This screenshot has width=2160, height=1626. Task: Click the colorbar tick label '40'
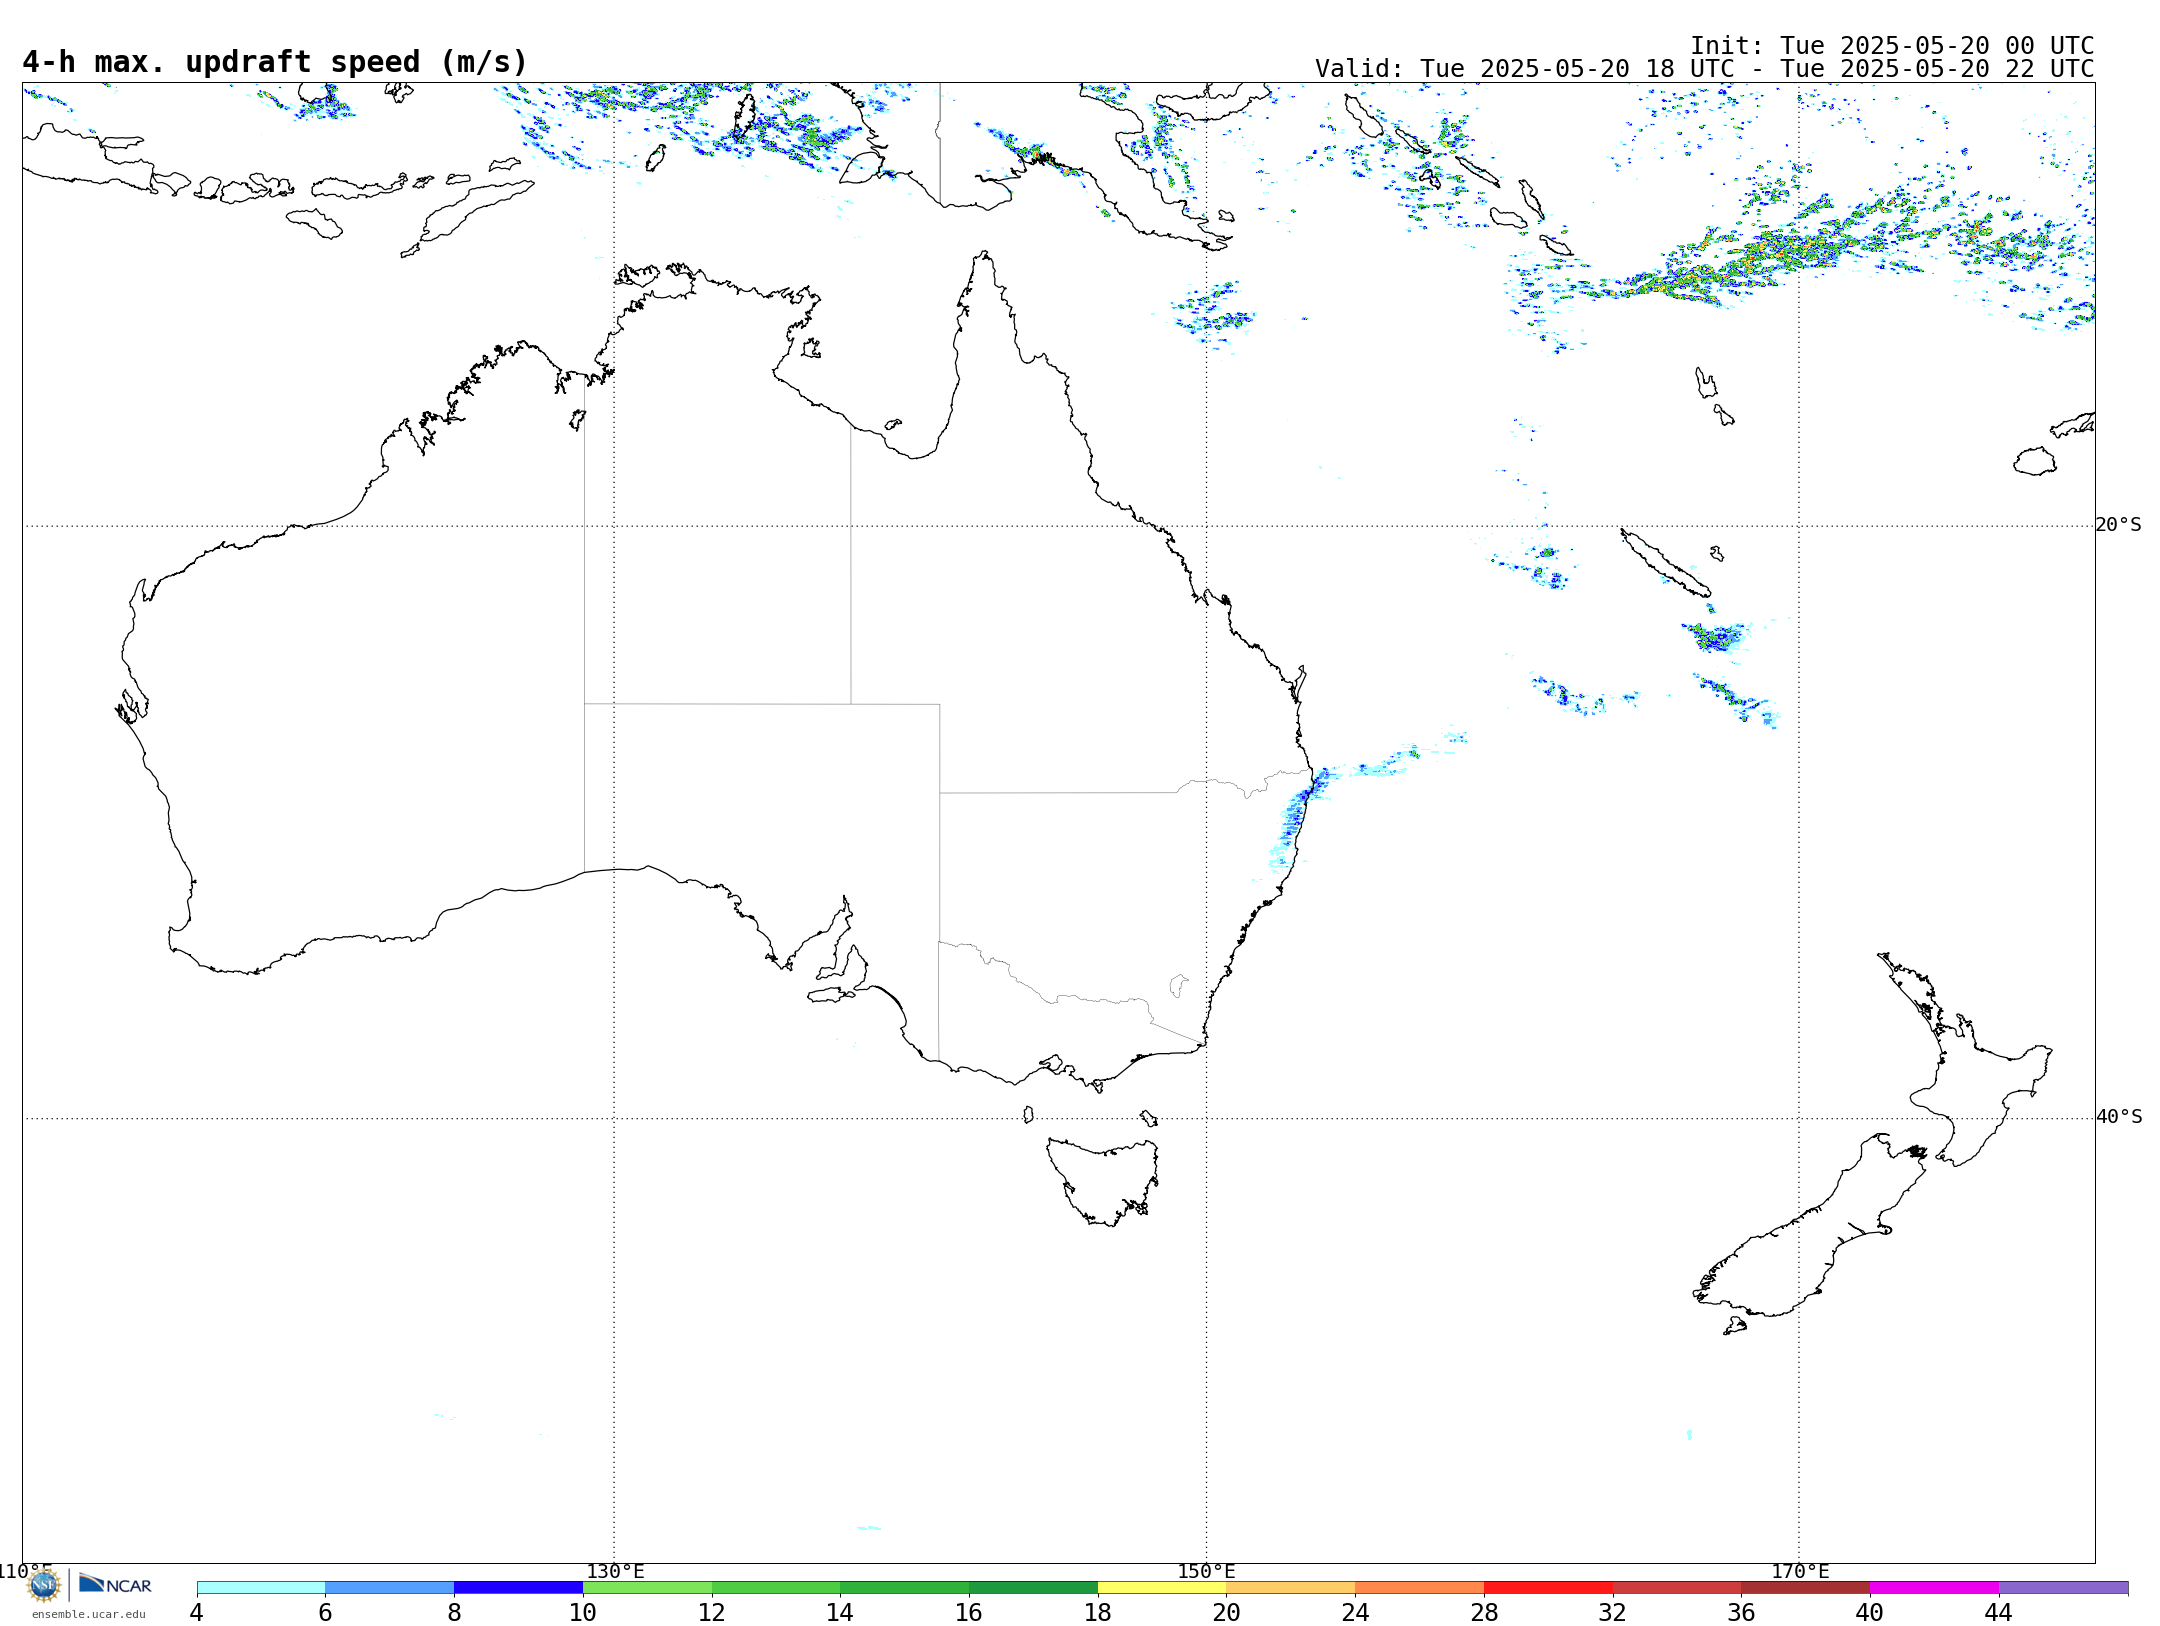[x=1870, y=1612]
